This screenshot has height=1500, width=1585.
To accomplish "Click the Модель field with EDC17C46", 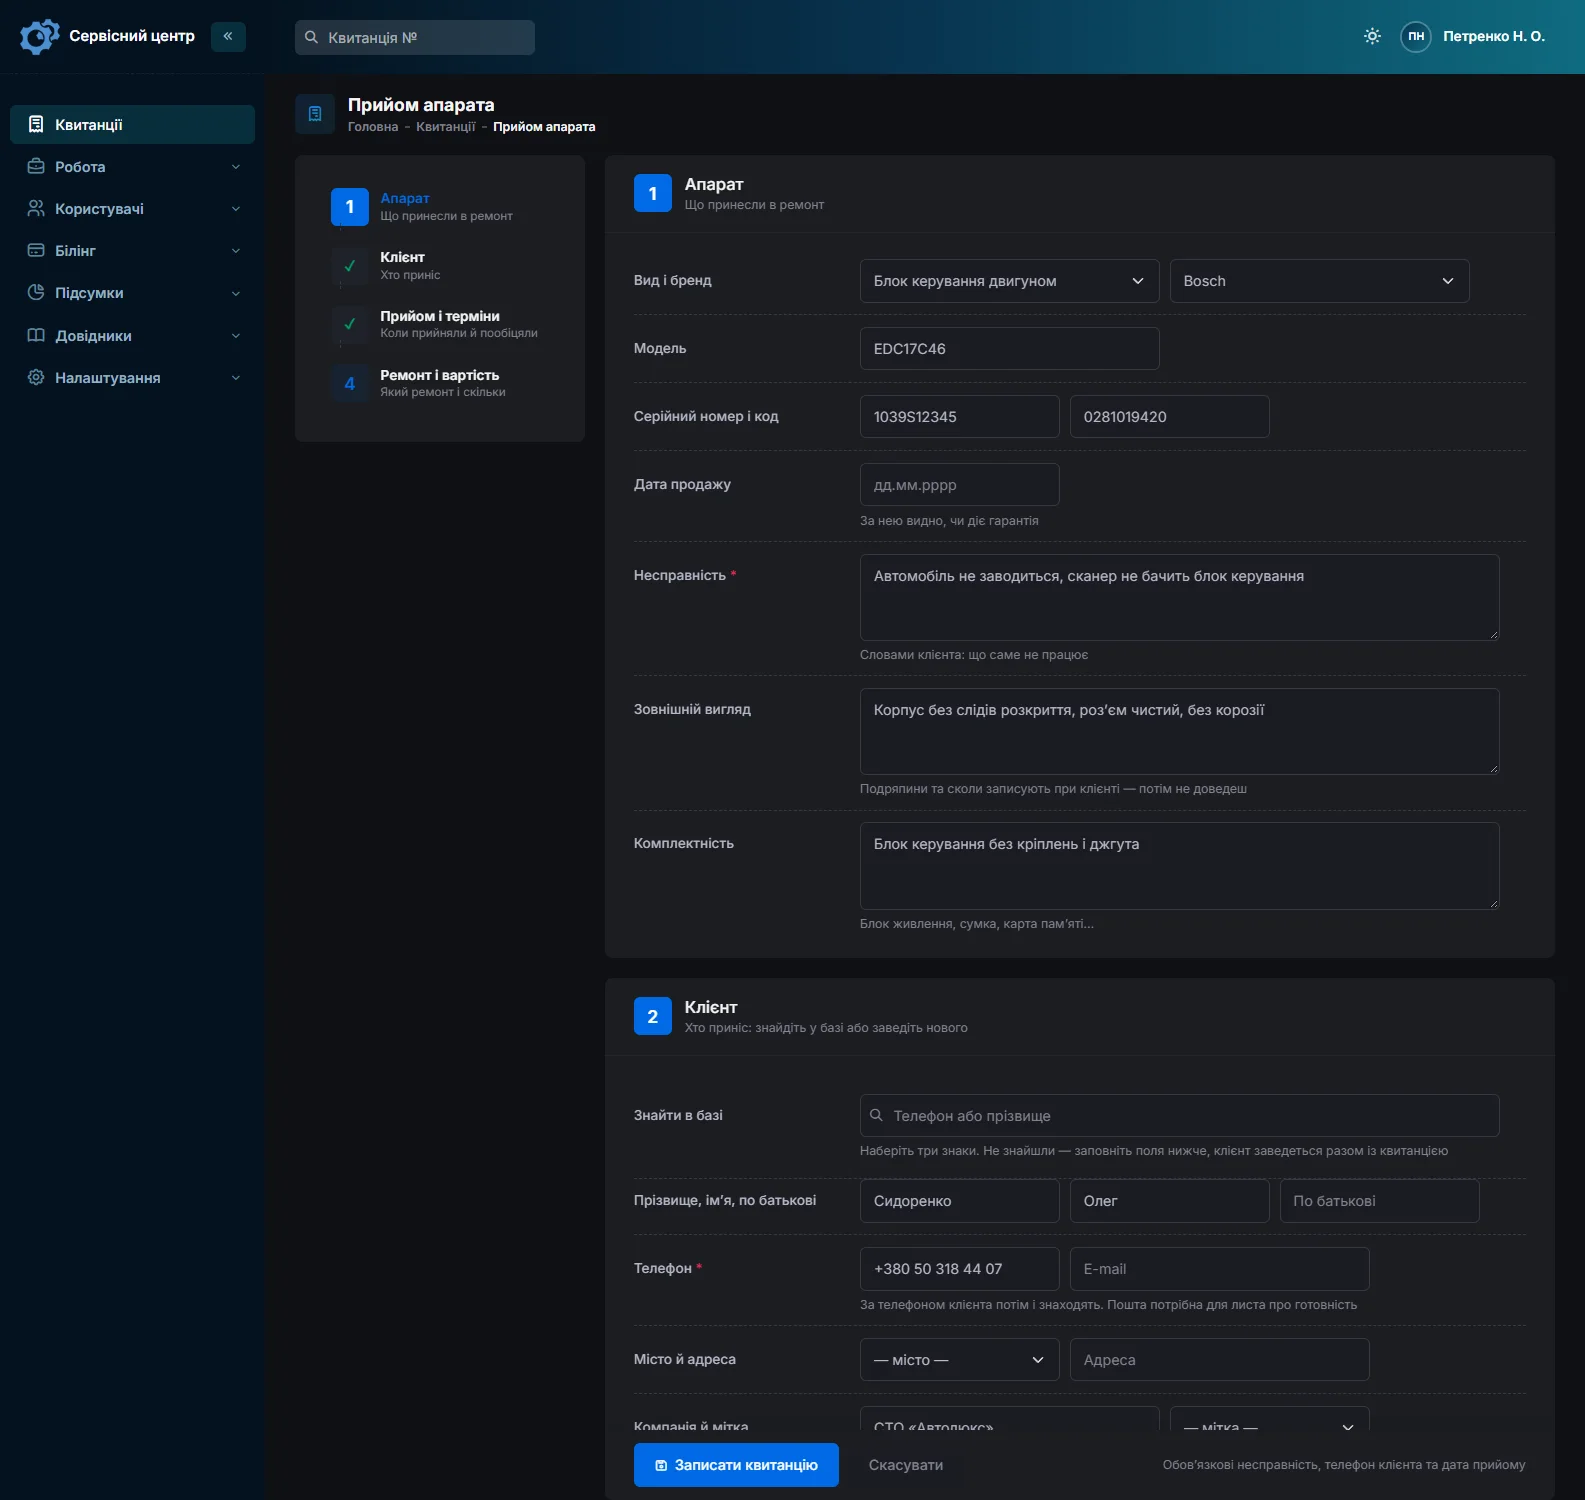I will point(1009,349).
